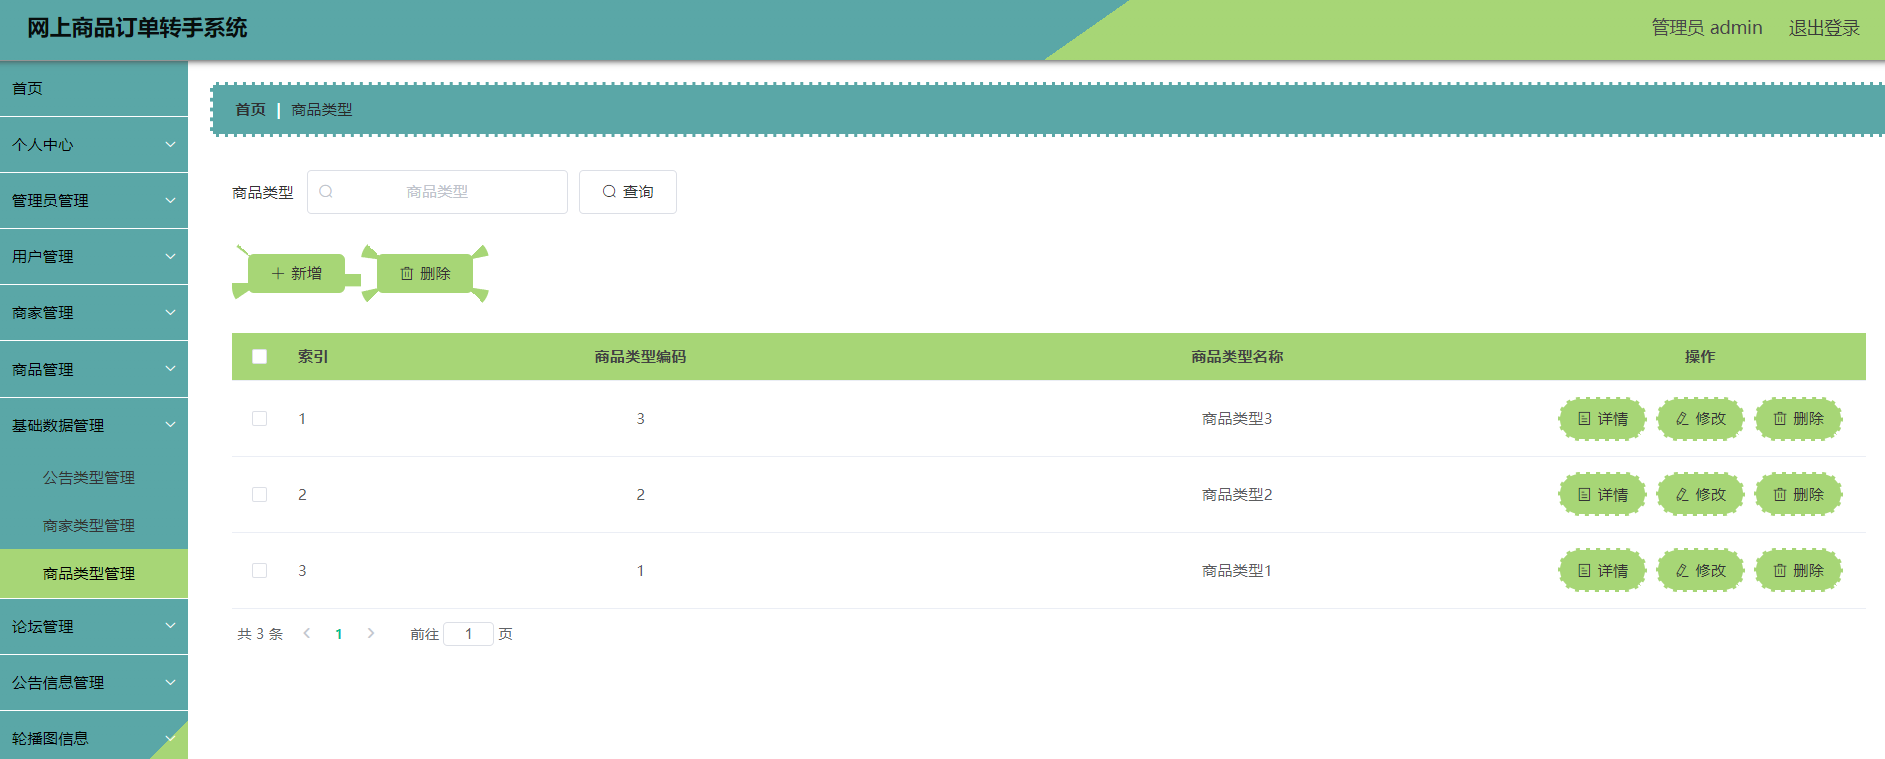Click row 删除 for 商品类型2

coord(1798,495)
